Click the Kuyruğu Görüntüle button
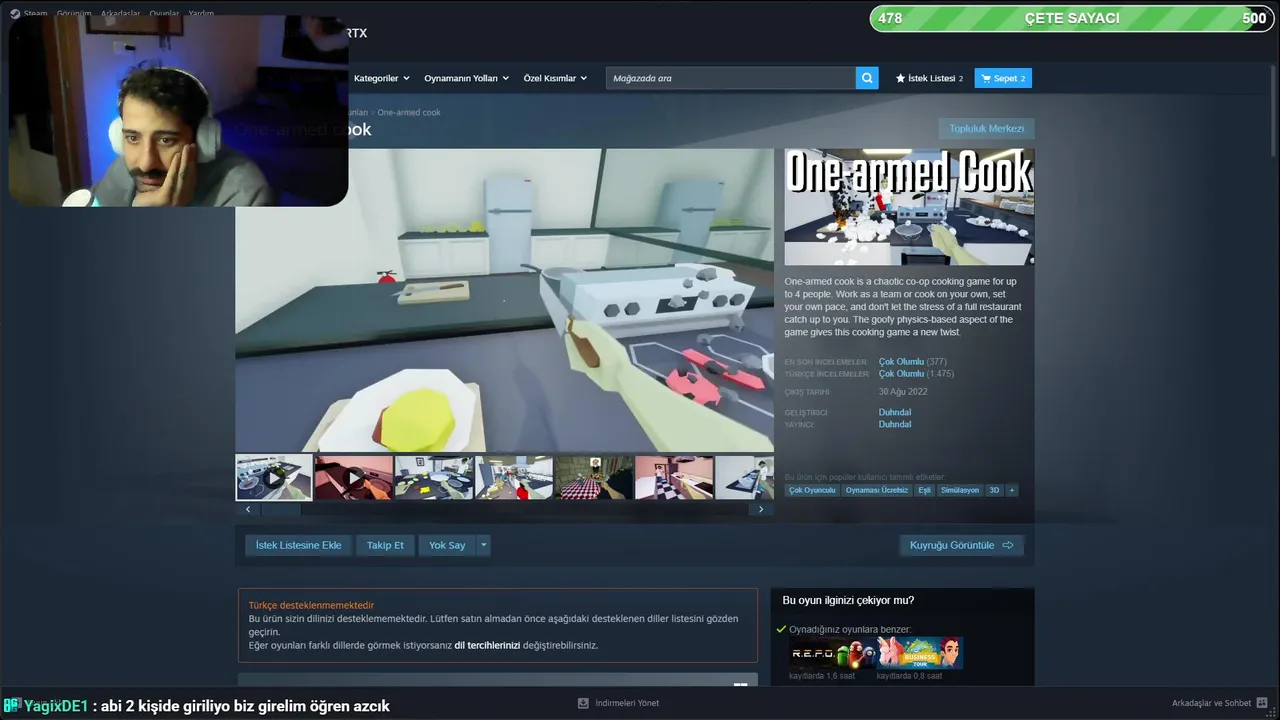The image size is (1280, 720). 961,545
